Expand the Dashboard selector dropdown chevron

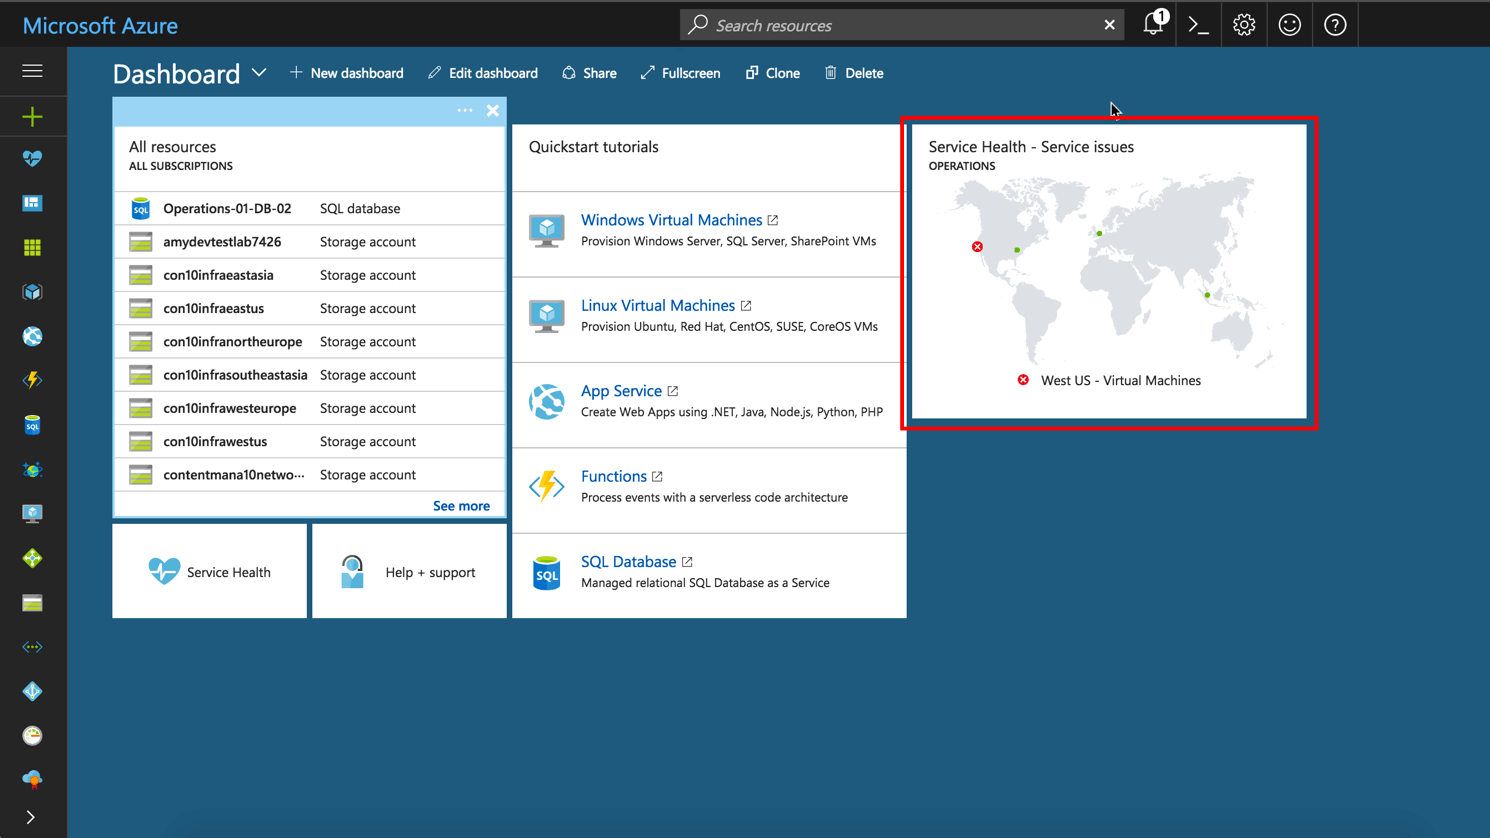[259, 73]
